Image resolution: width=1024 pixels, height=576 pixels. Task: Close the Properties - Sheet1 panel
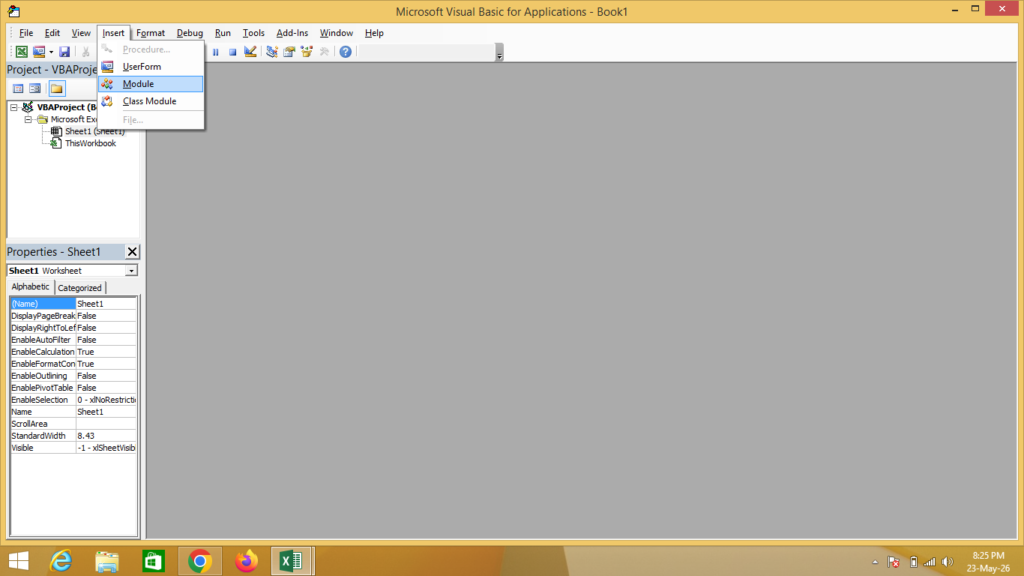point(132,251)
